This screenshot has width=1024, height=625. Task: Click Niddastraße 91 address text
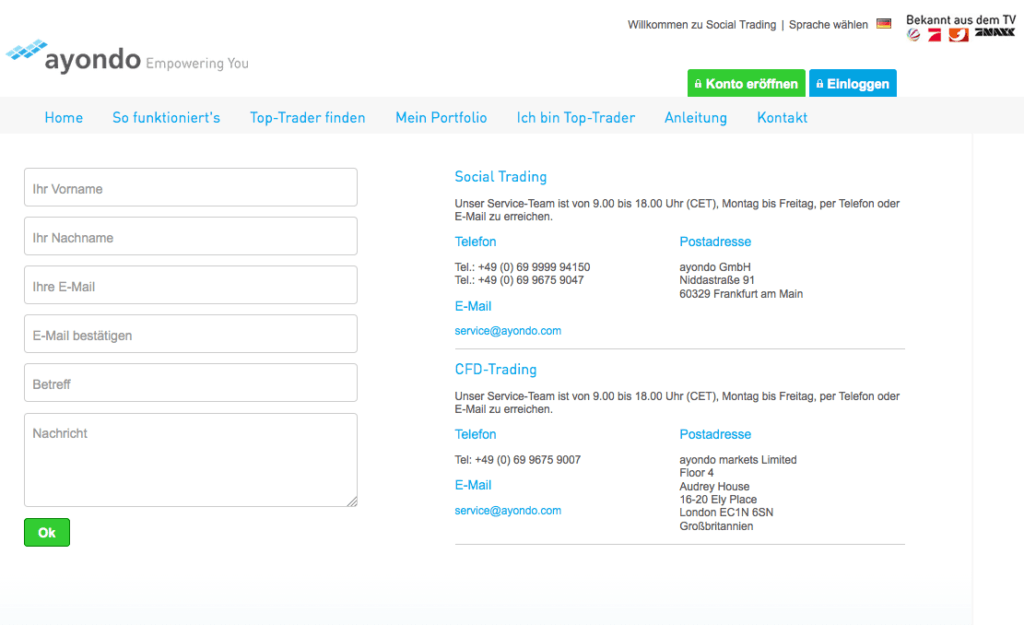[x=716, y=280]
